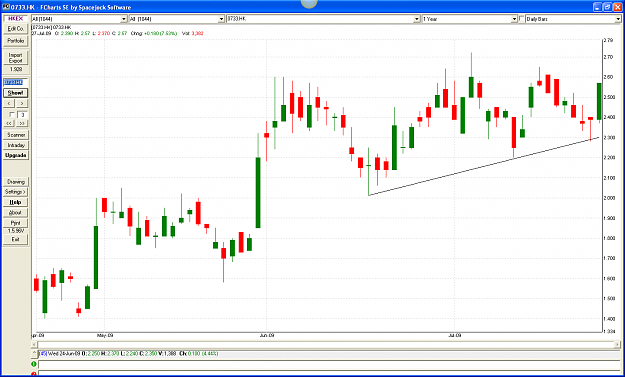
Task: Click the chart's horizontal scrollbar track
Action: tap(326, 344)
